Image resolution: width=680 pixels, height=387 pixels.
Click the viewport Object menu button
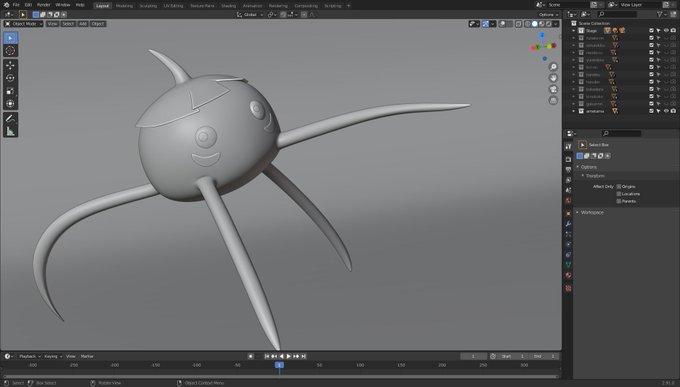[98, 24]
